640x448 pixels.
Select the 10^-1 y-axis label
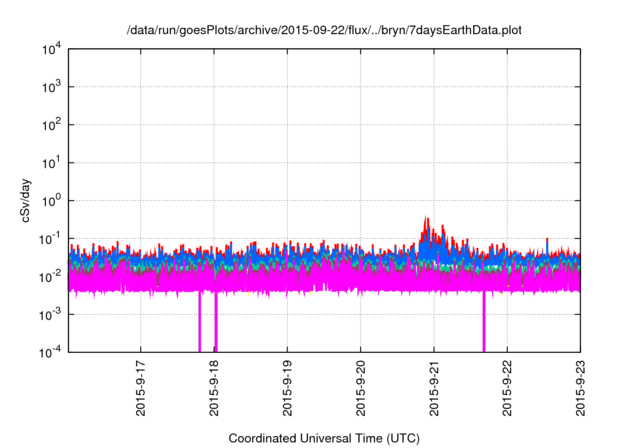click(x=50, y=239)
